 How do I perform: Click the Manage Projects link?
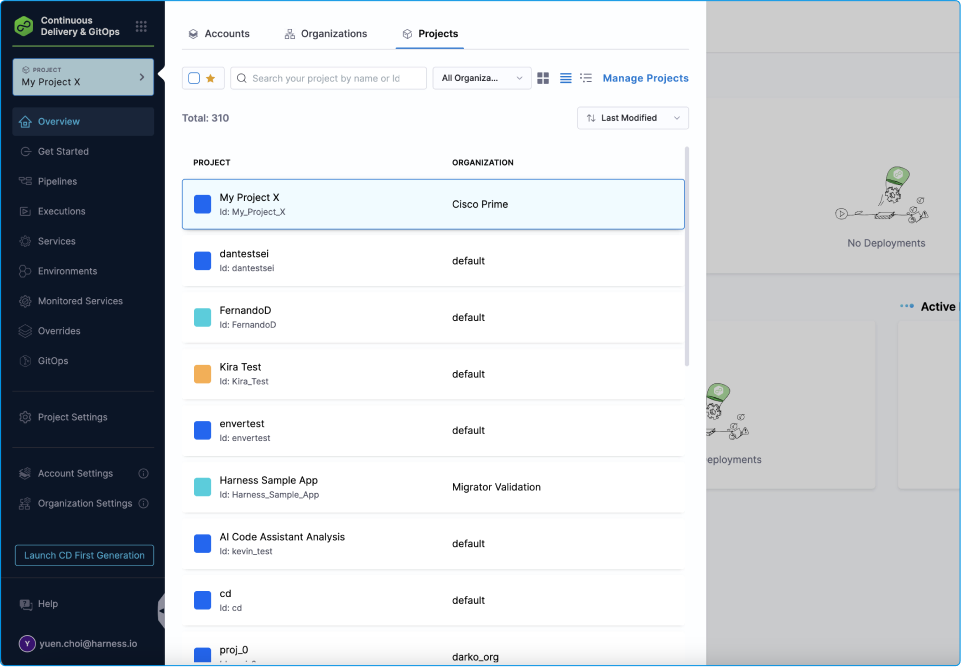645,78
